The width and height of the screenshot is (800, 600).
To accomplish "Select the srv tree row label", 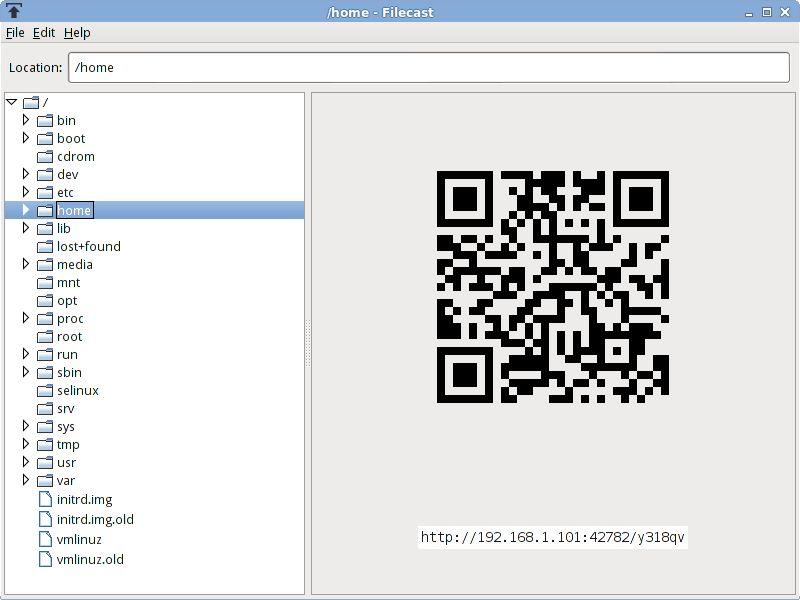I will tap(65, 409).
